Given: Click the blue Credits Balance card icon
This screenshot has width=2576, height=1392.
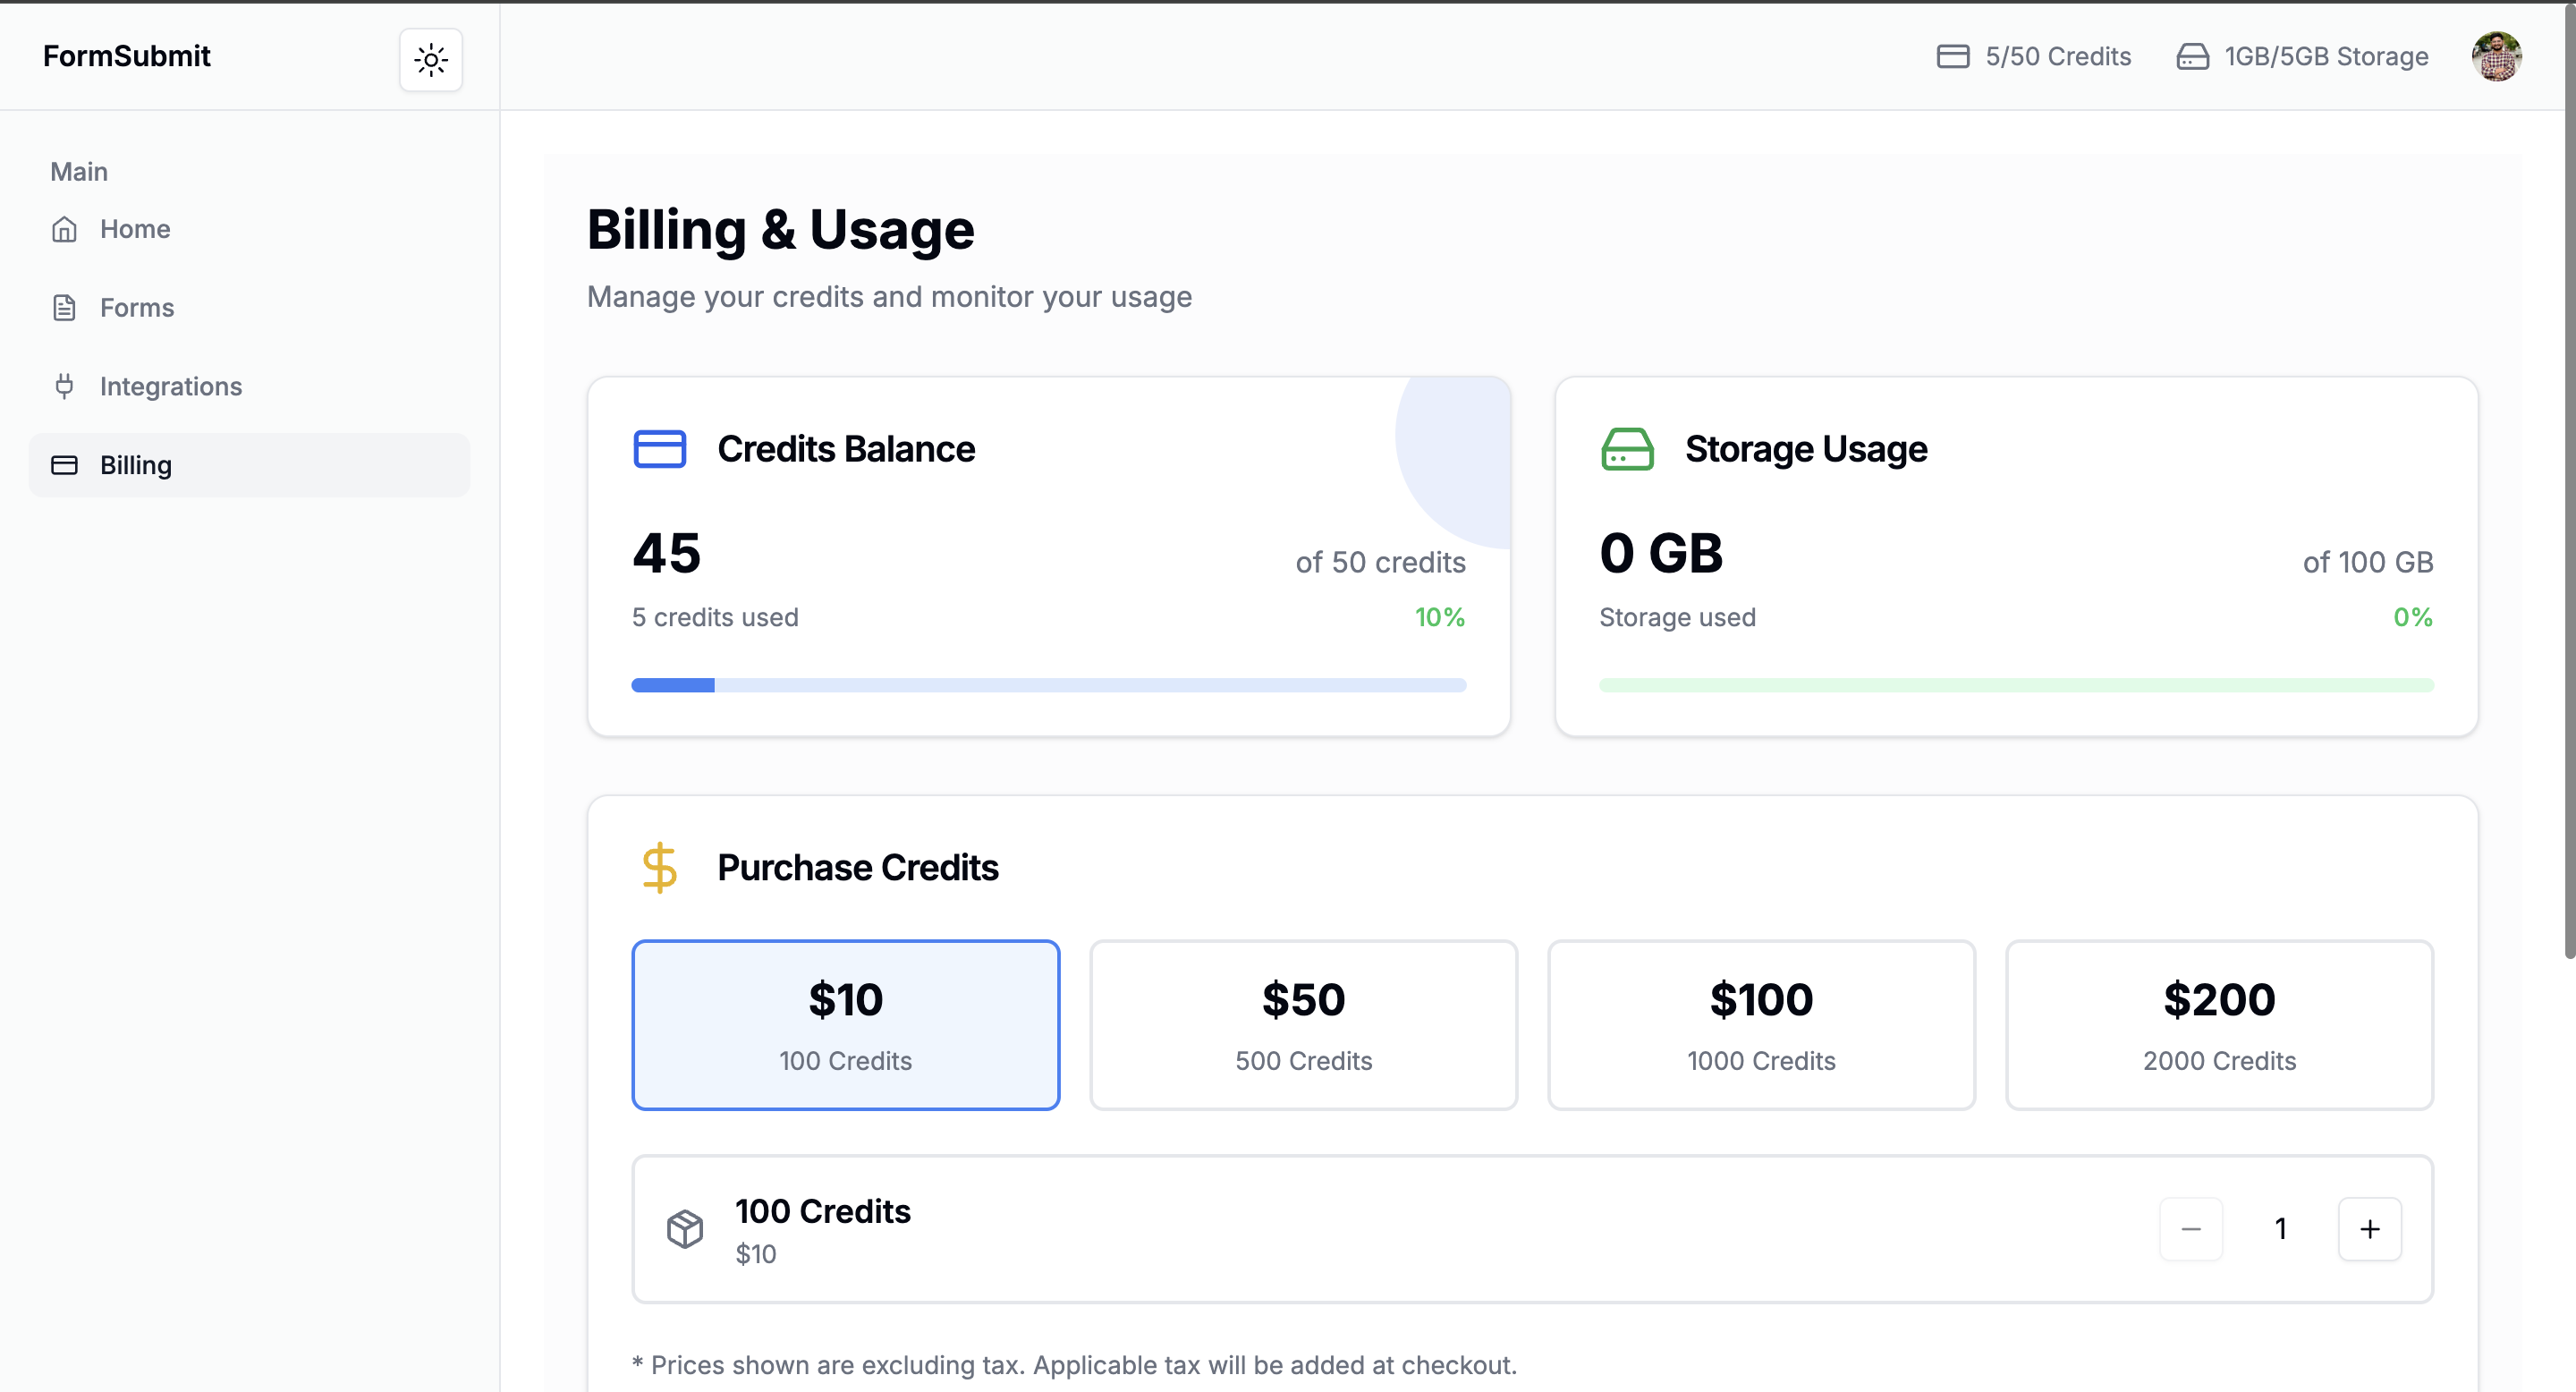Looking at the screenshot, I should click(659, 449).
